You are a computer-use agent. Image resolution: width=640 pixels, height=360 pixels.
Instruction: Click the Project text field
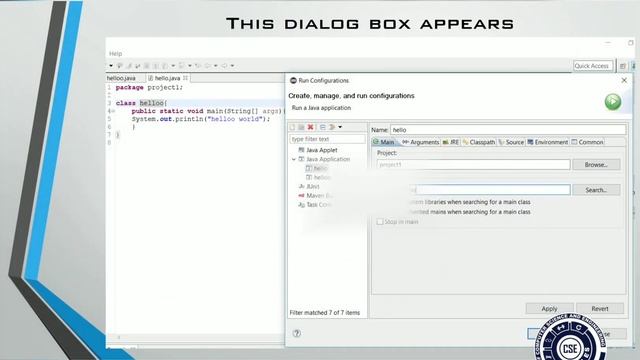click(x=473, y=164)
